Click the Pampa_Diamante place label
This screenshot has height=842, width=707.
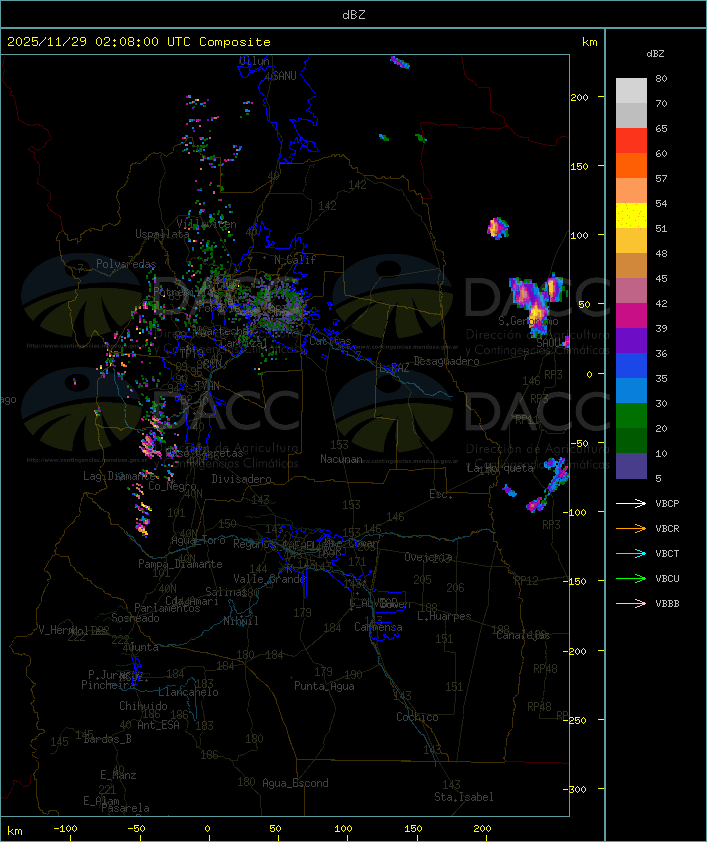180,564
